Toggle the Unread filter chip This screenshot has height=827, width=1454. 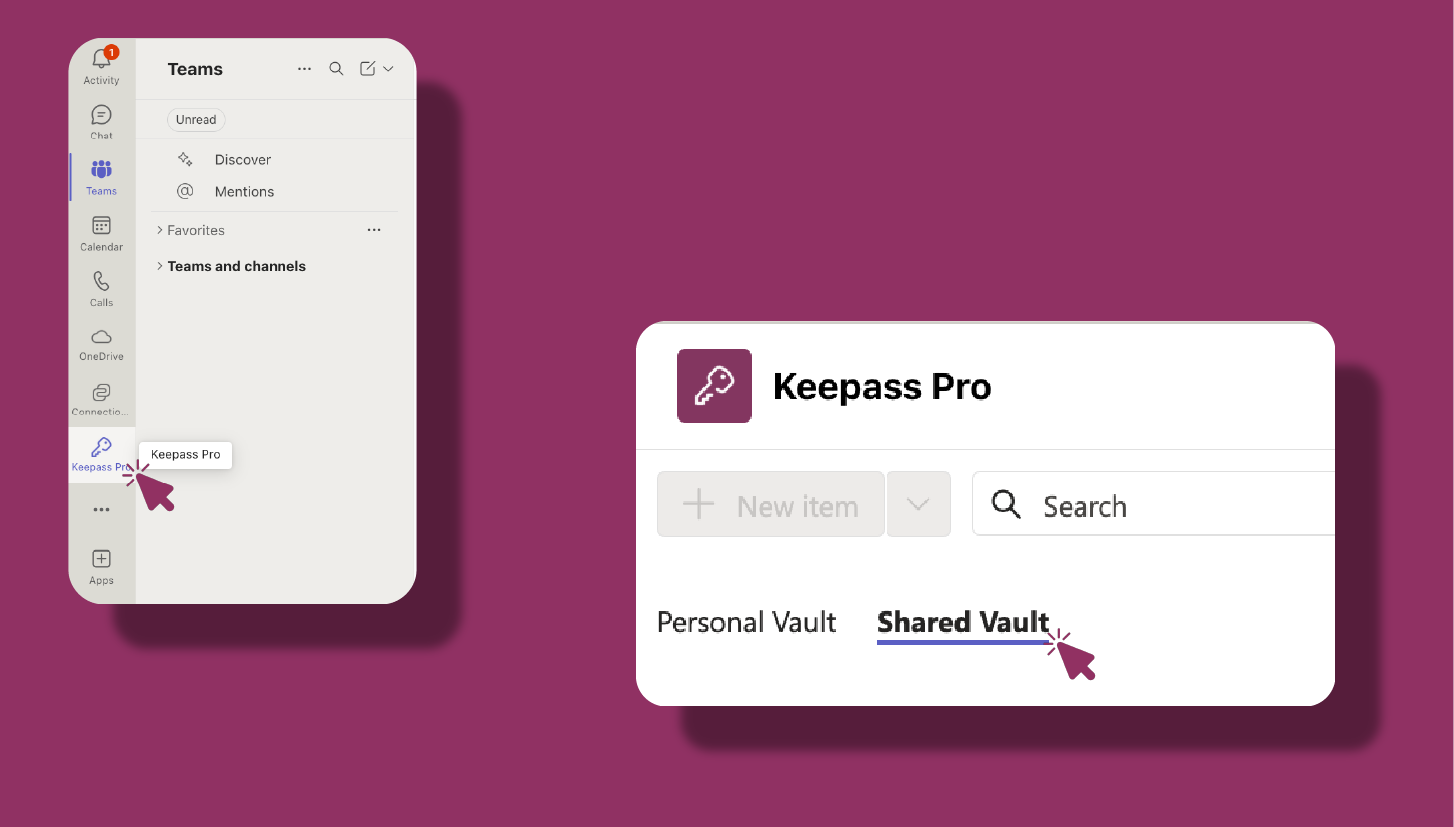tap(196, 120)
